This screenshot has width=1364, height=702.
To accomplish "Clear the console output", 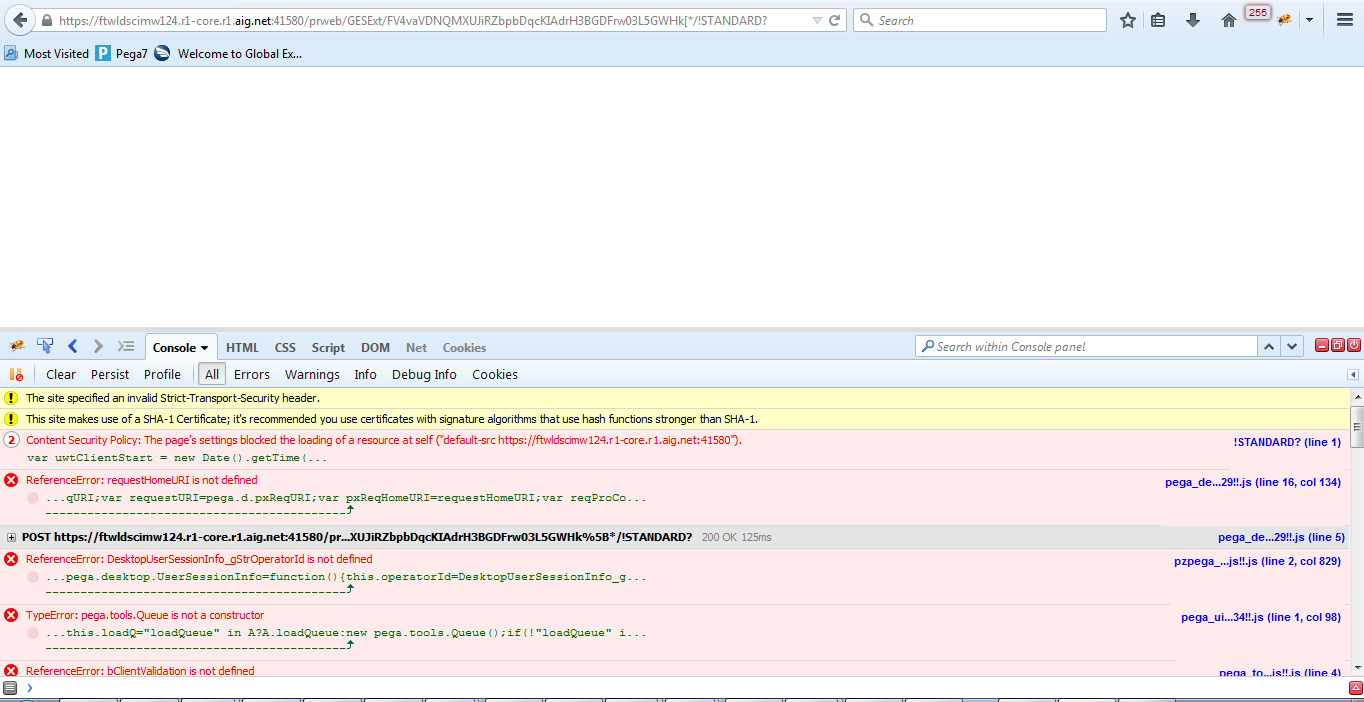I will [61, 374].
